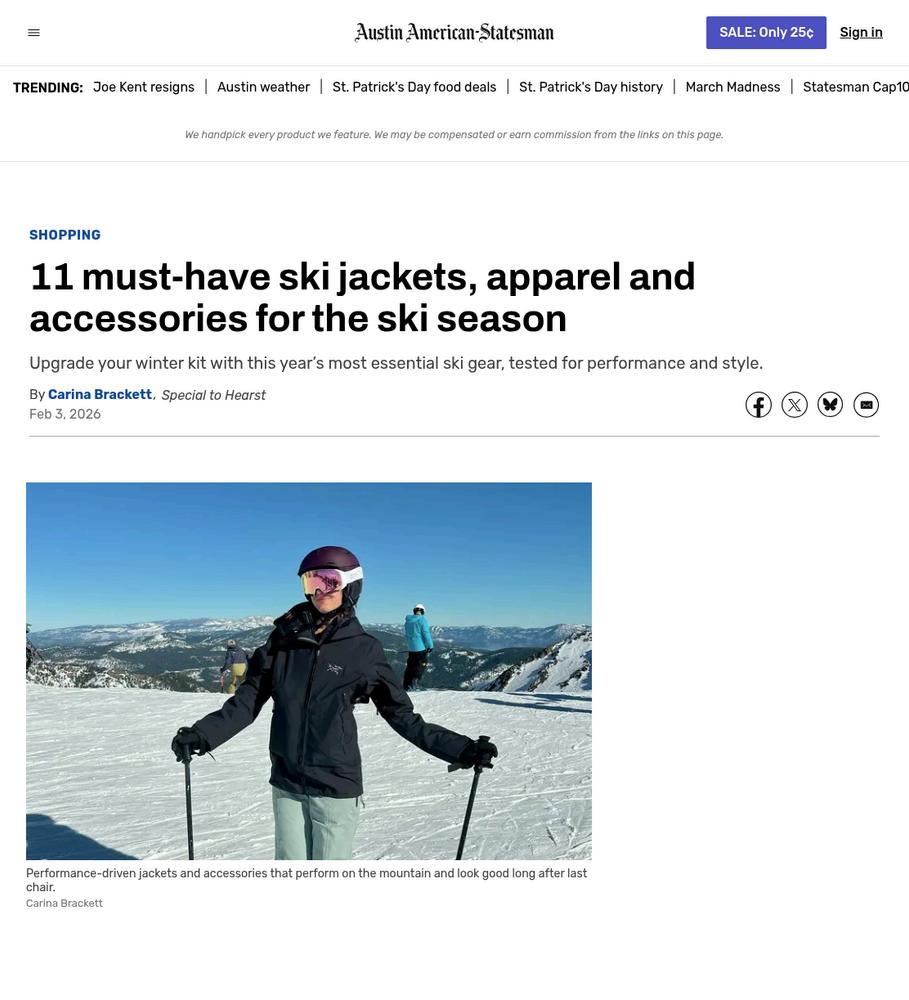Share article on Bluesky
Viewport: 909px width, 1000px height.
coord(830,405)
